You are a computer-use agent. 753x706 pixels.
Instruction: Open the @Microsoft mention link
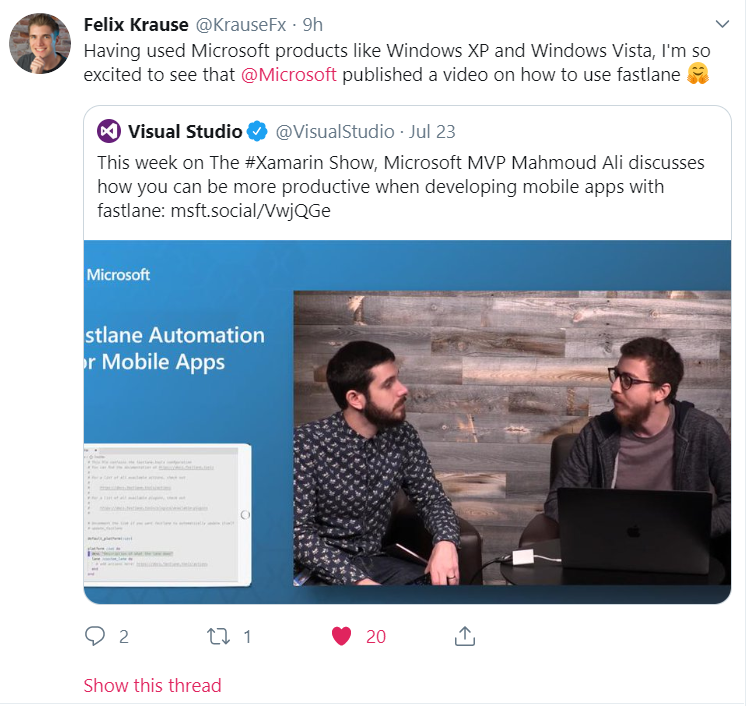tap(289, 74)
